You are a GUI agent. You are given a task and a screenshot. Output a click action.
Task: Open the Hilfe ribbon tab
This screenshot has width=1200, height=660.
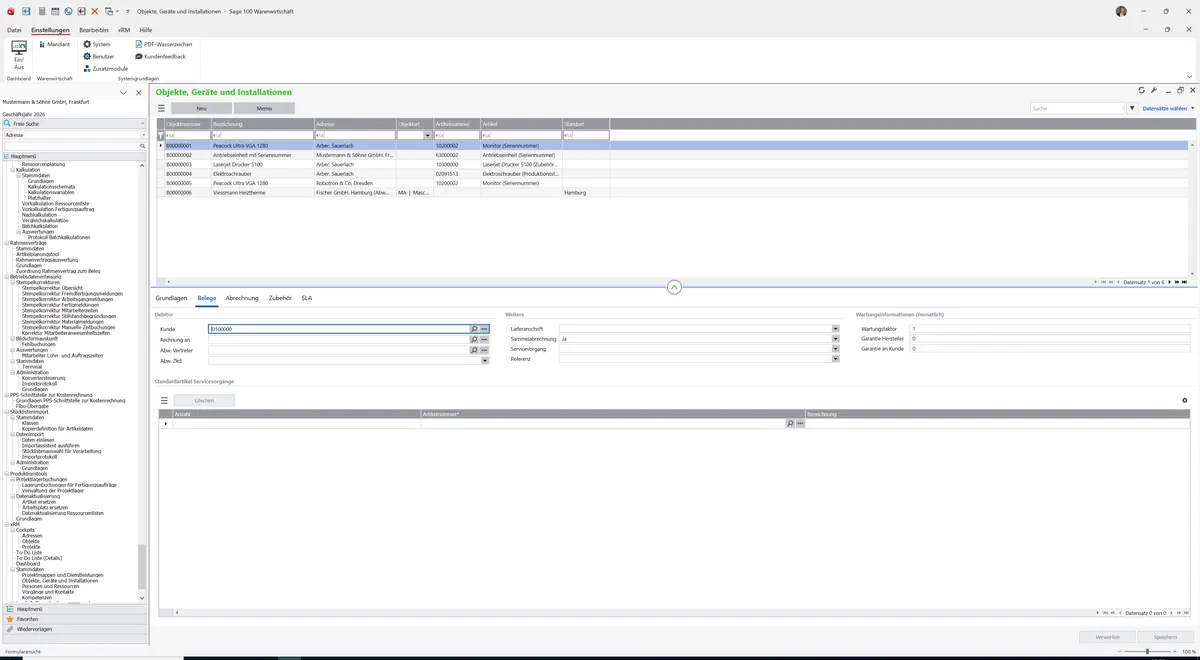pos(146,30)
